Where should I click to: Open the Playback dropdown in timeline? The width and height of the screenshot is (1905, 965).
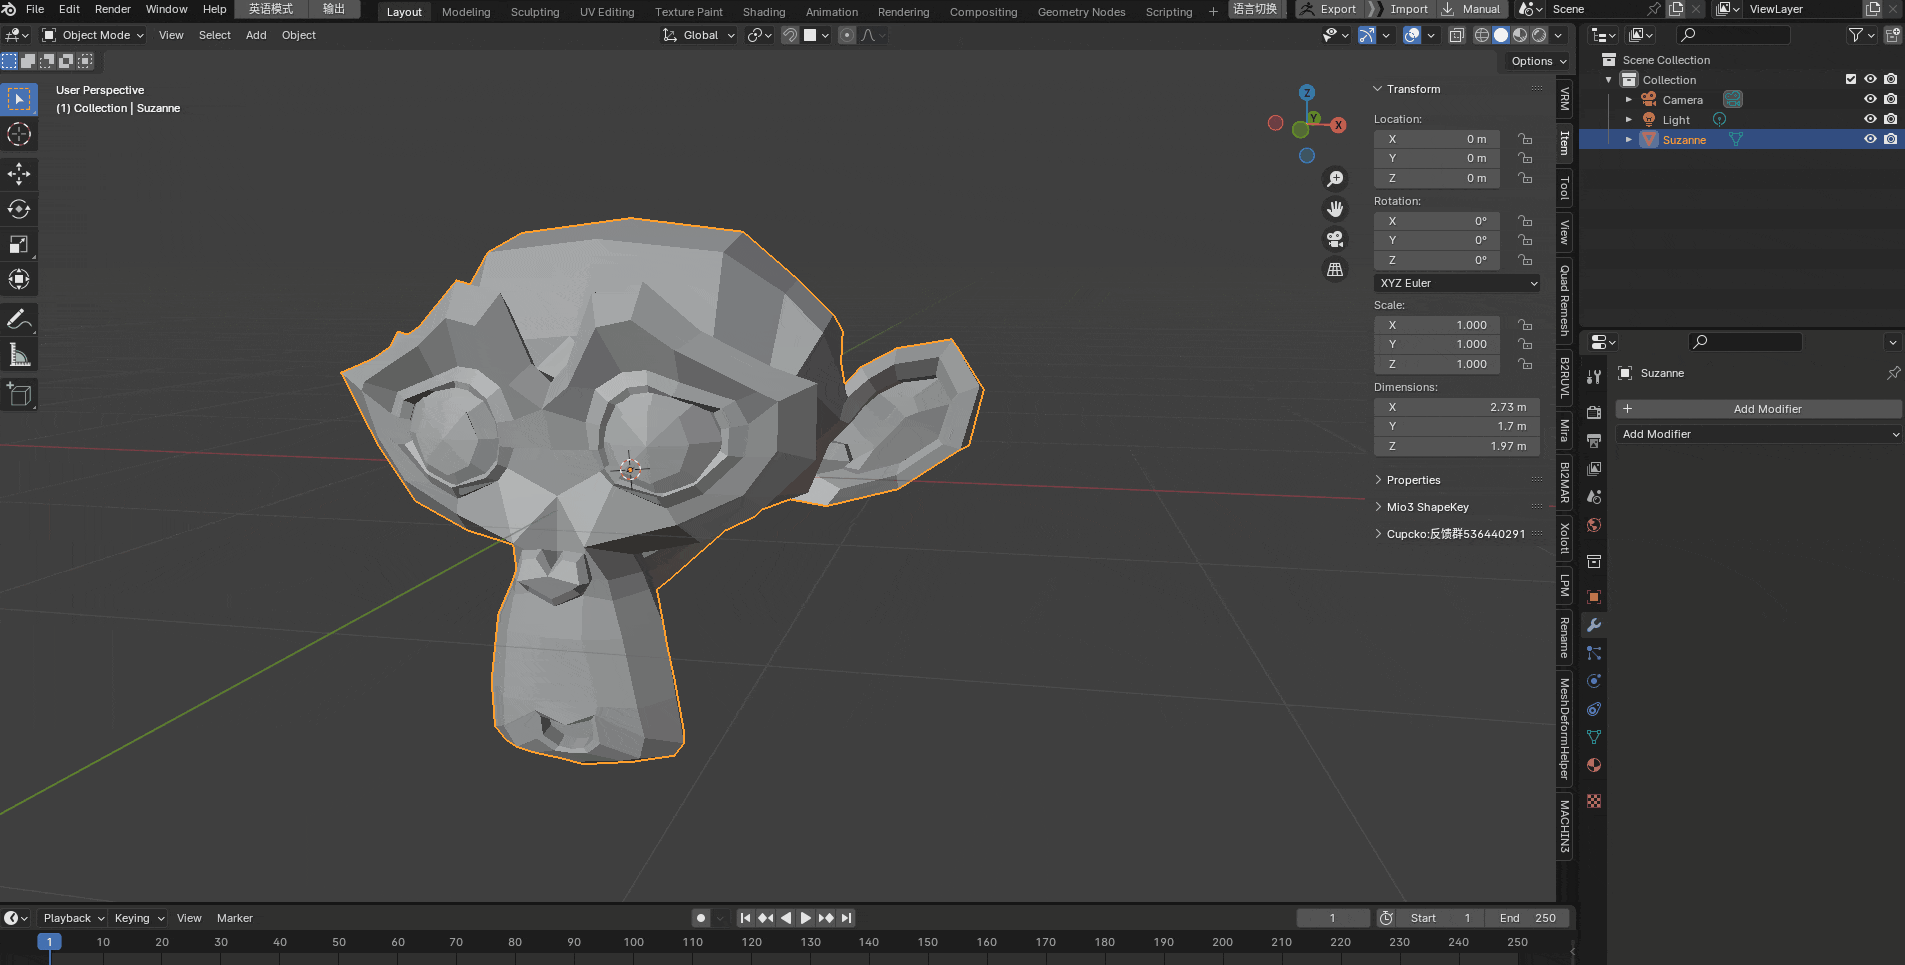pyautogui.click(x=73, y=918)
